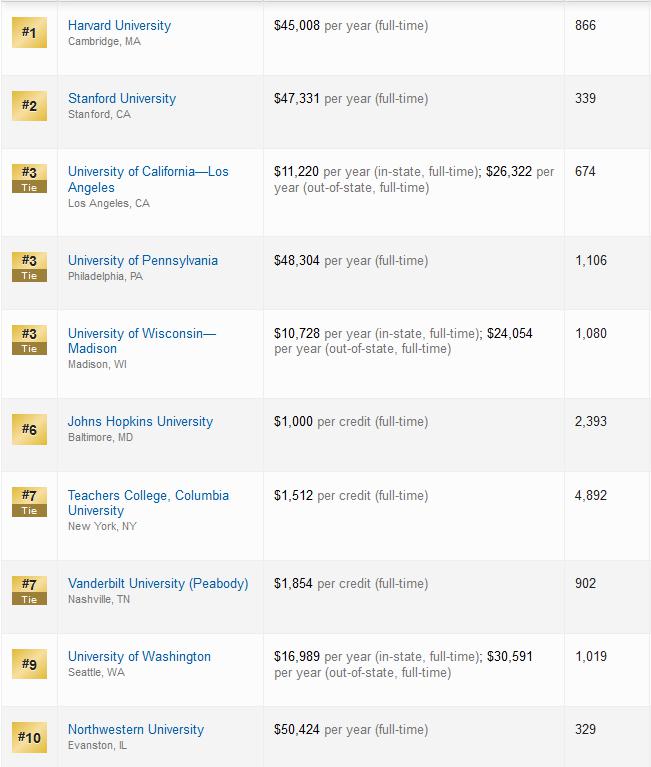651x767 pixels.
Task: Click the #3 Tie badge beside University of Pennsylvania
Action: (29, 267)
